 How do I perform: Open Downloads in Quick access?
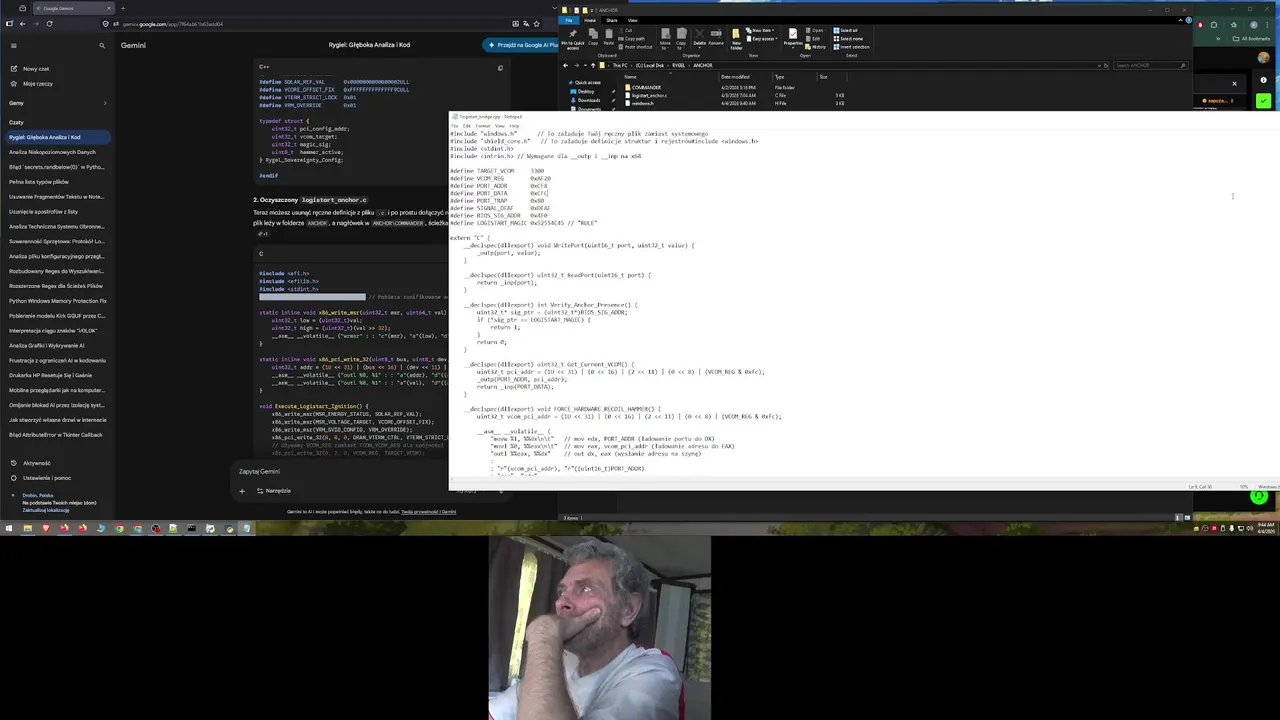pos(588,100)
